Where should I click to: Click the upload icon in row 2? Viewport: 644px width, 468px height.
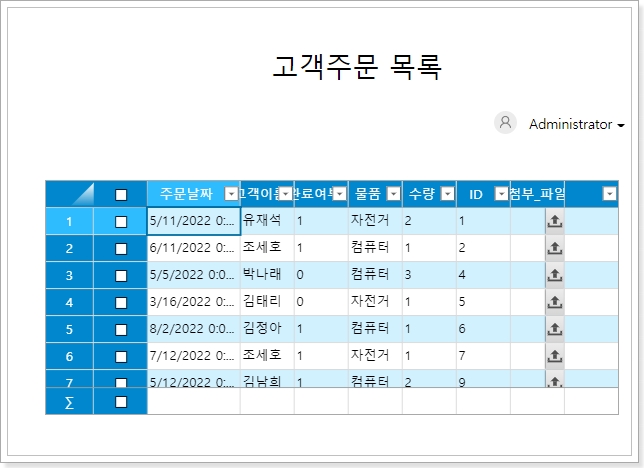555,248
